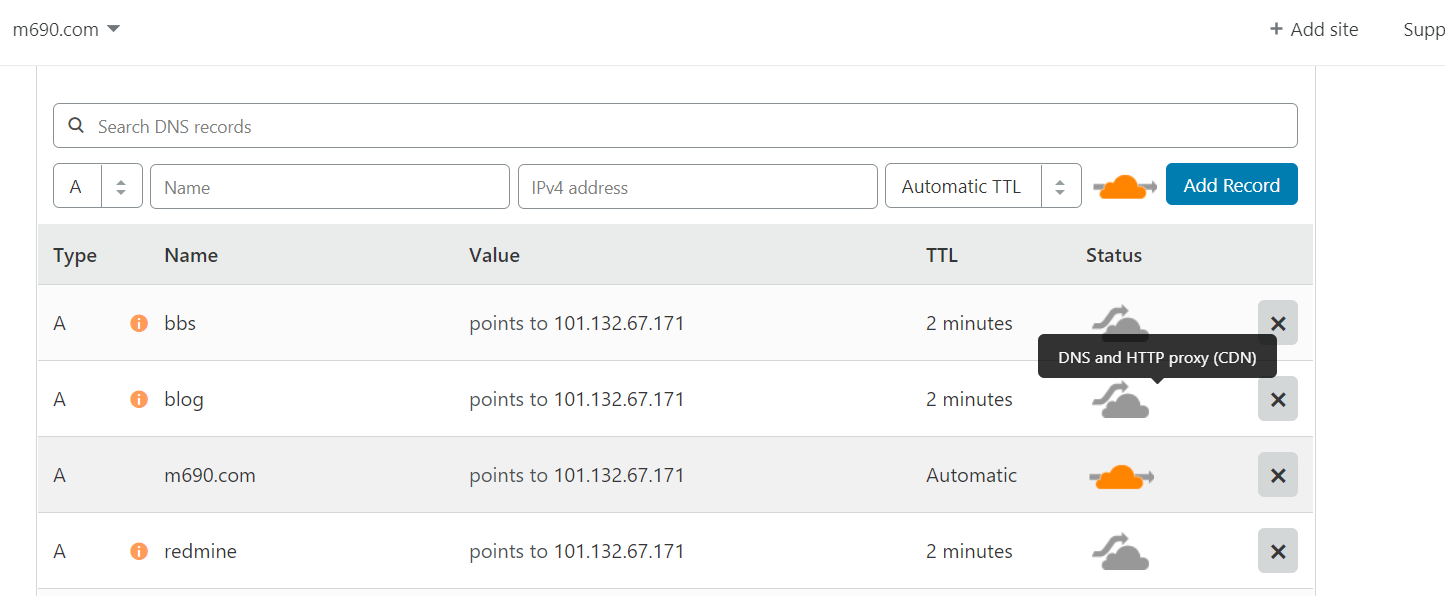Delete the bbs DNS record
The image size is (1445, 596).
coord(1277,323)
